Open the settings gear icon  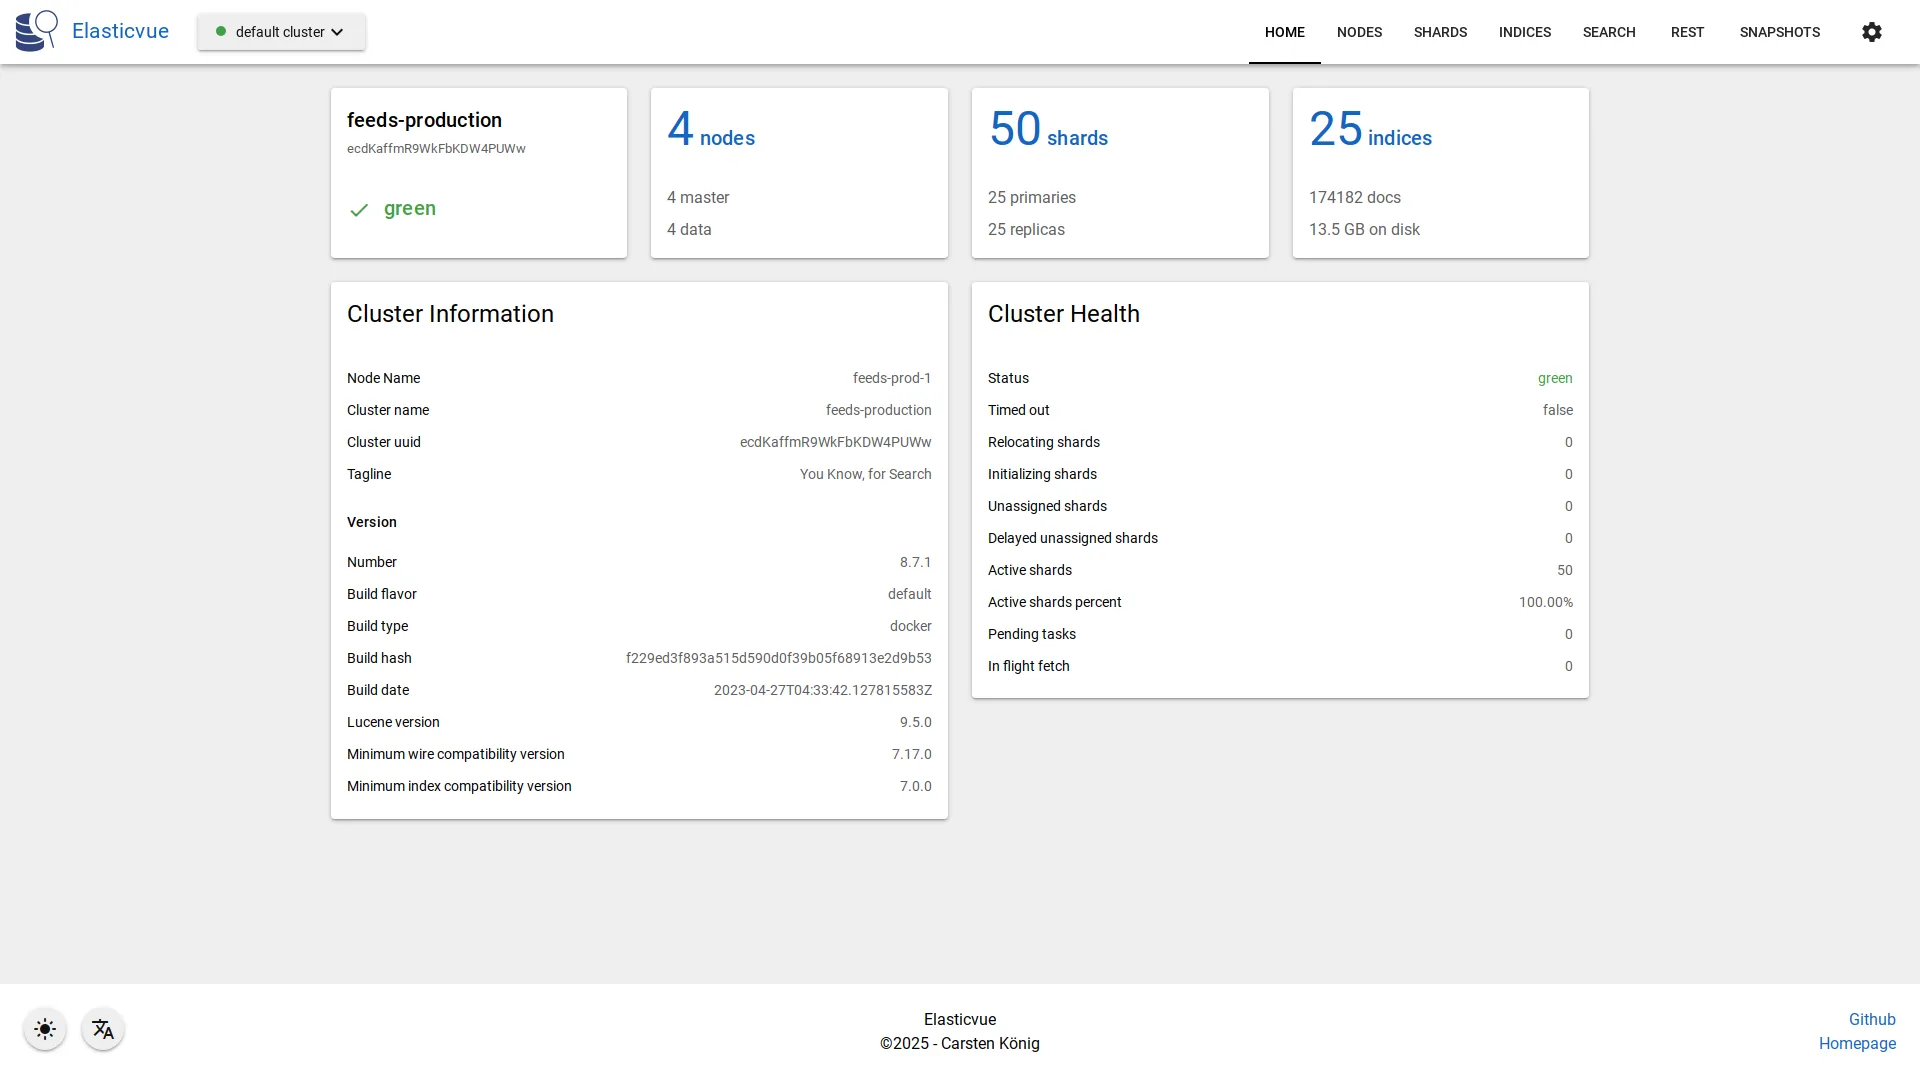1871,32
